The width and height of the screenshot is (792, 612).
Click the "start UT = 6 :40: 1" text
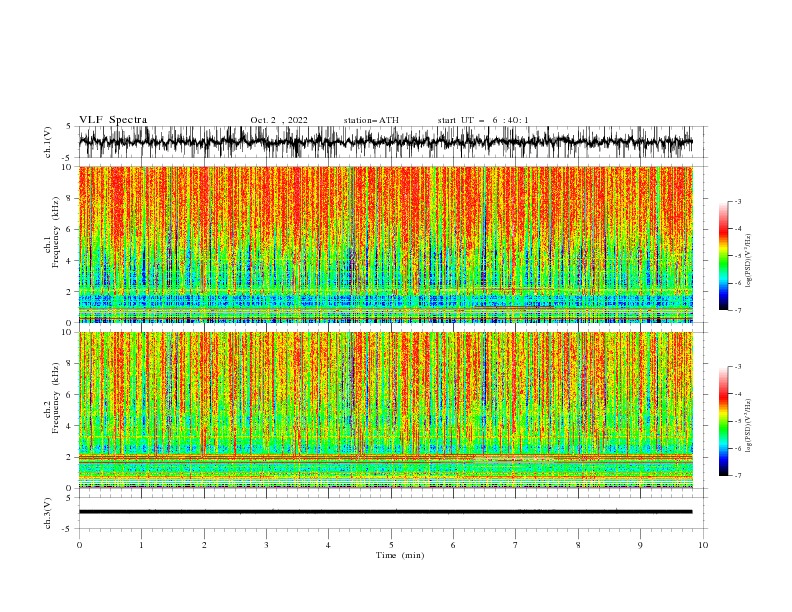point(483,120)
